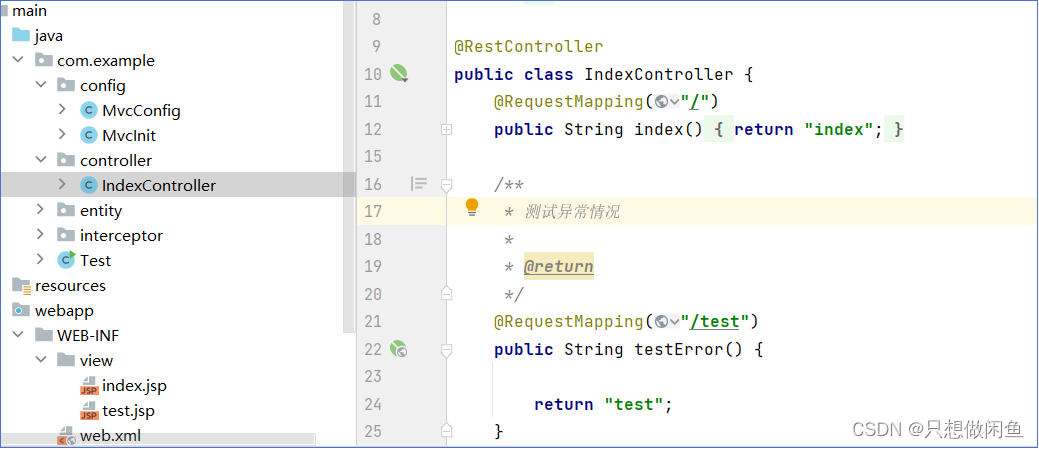This screenshot has height=449, width=1039.
Task: Expand the folded index() method body
Action: click(x=447, y=130)
